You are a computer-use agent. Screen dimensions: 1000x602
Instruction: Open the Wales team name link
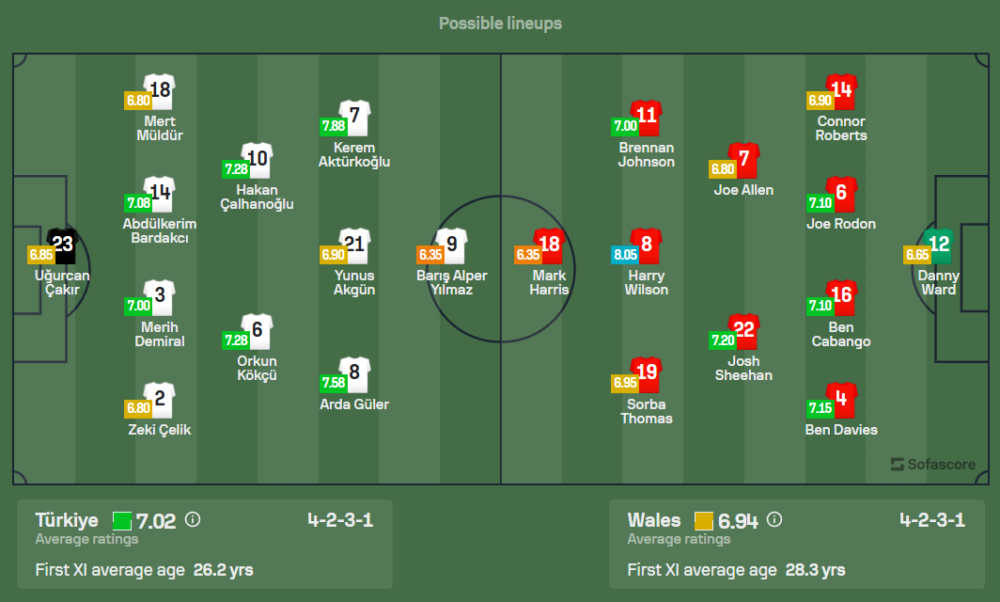pyautogui.click(x=654, y=520)
